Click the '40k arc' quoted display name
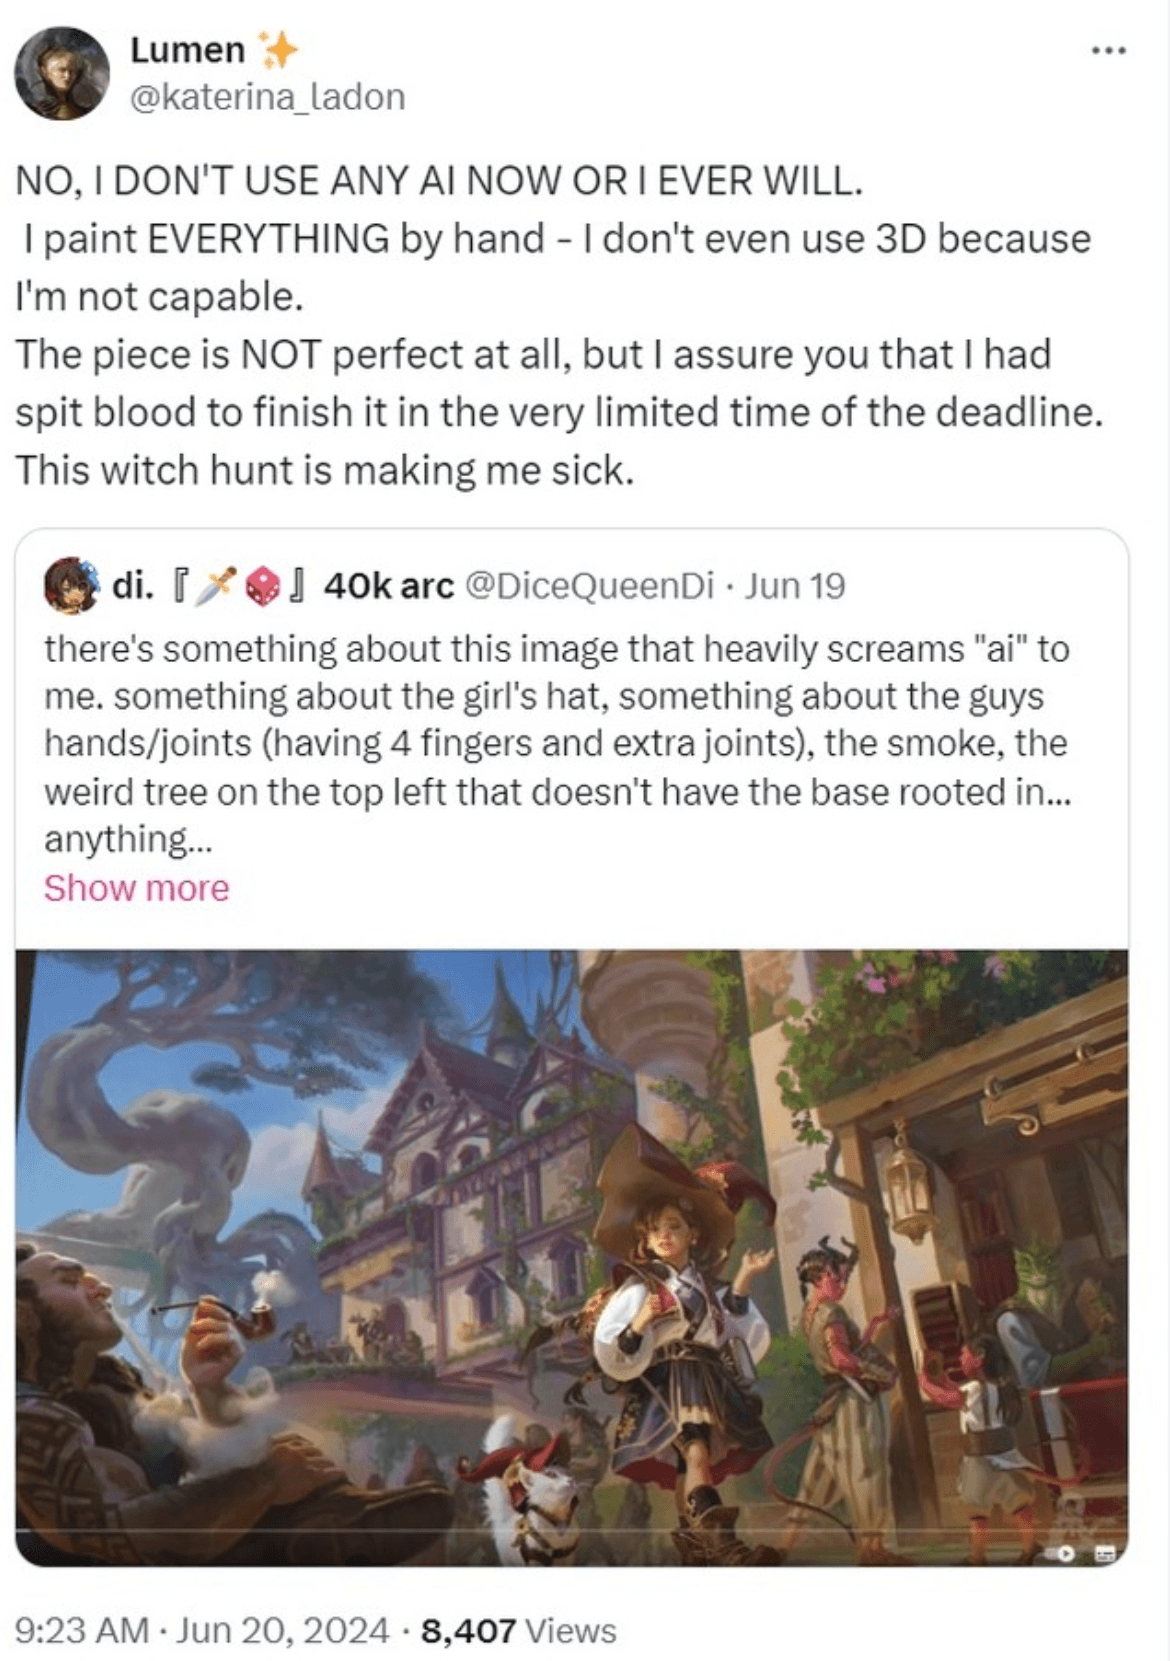The width and height of the screenshot is (1170, 1661). click(388, 585)
